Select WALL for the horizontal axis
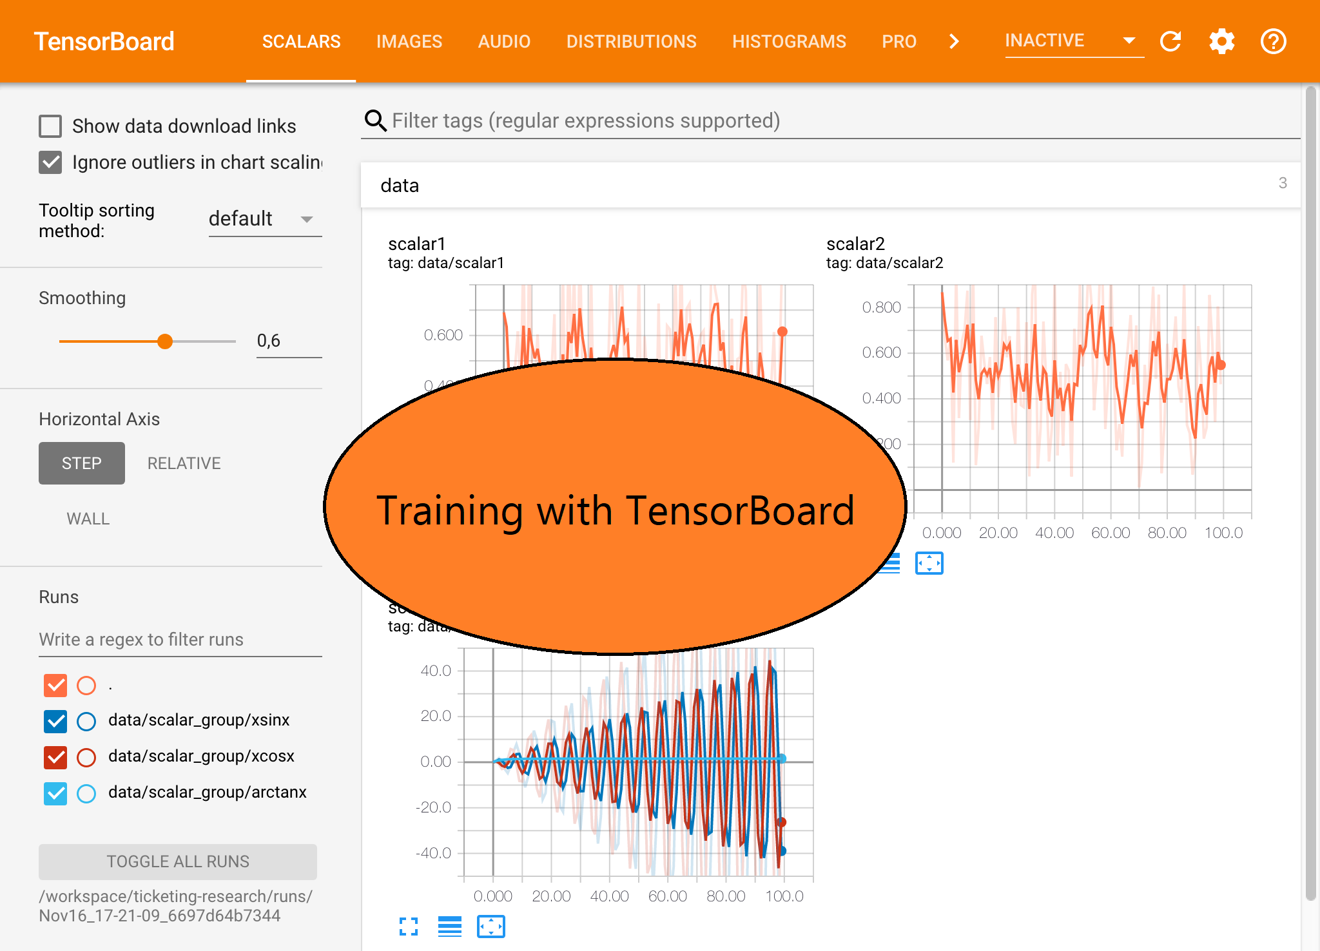 click(88, 518)
